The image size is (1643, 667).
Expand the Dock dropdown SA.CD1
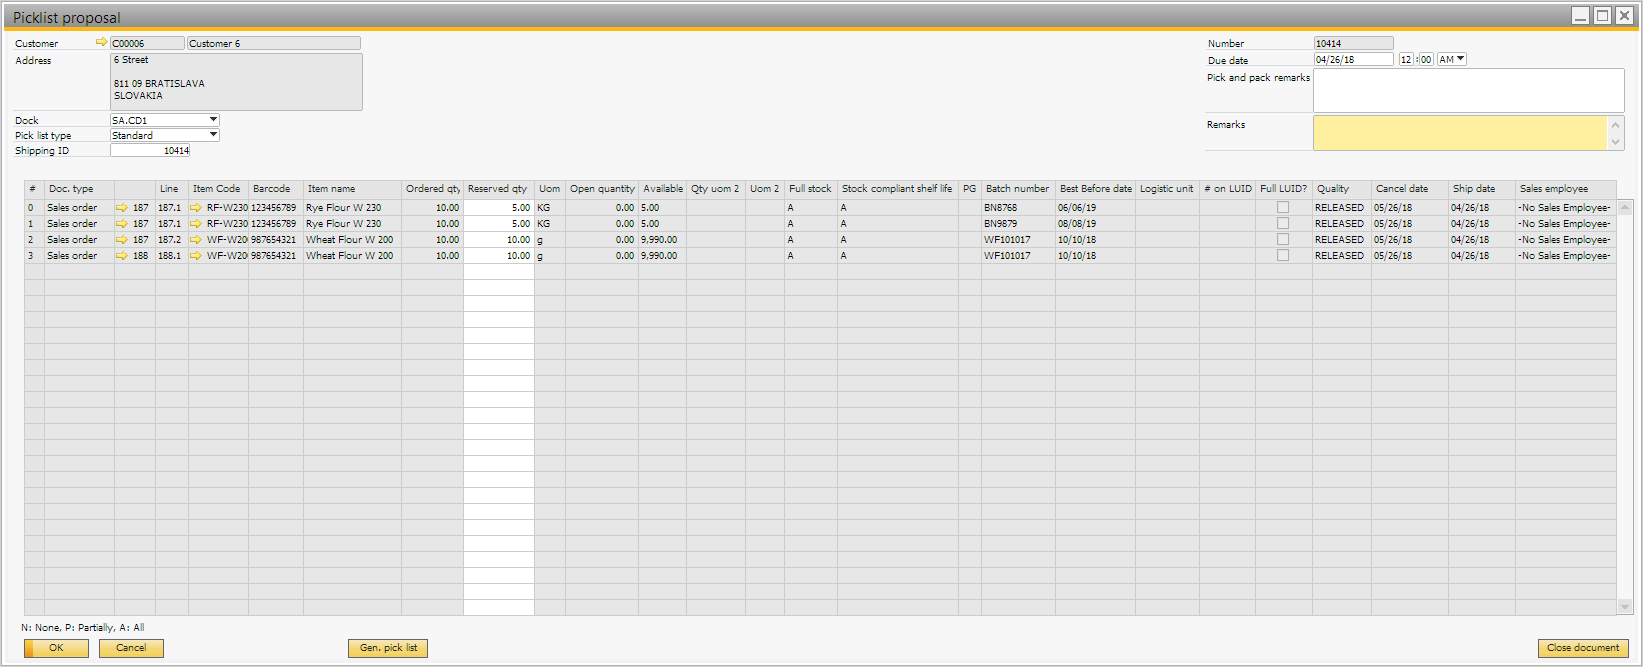(x=213, y=120)
